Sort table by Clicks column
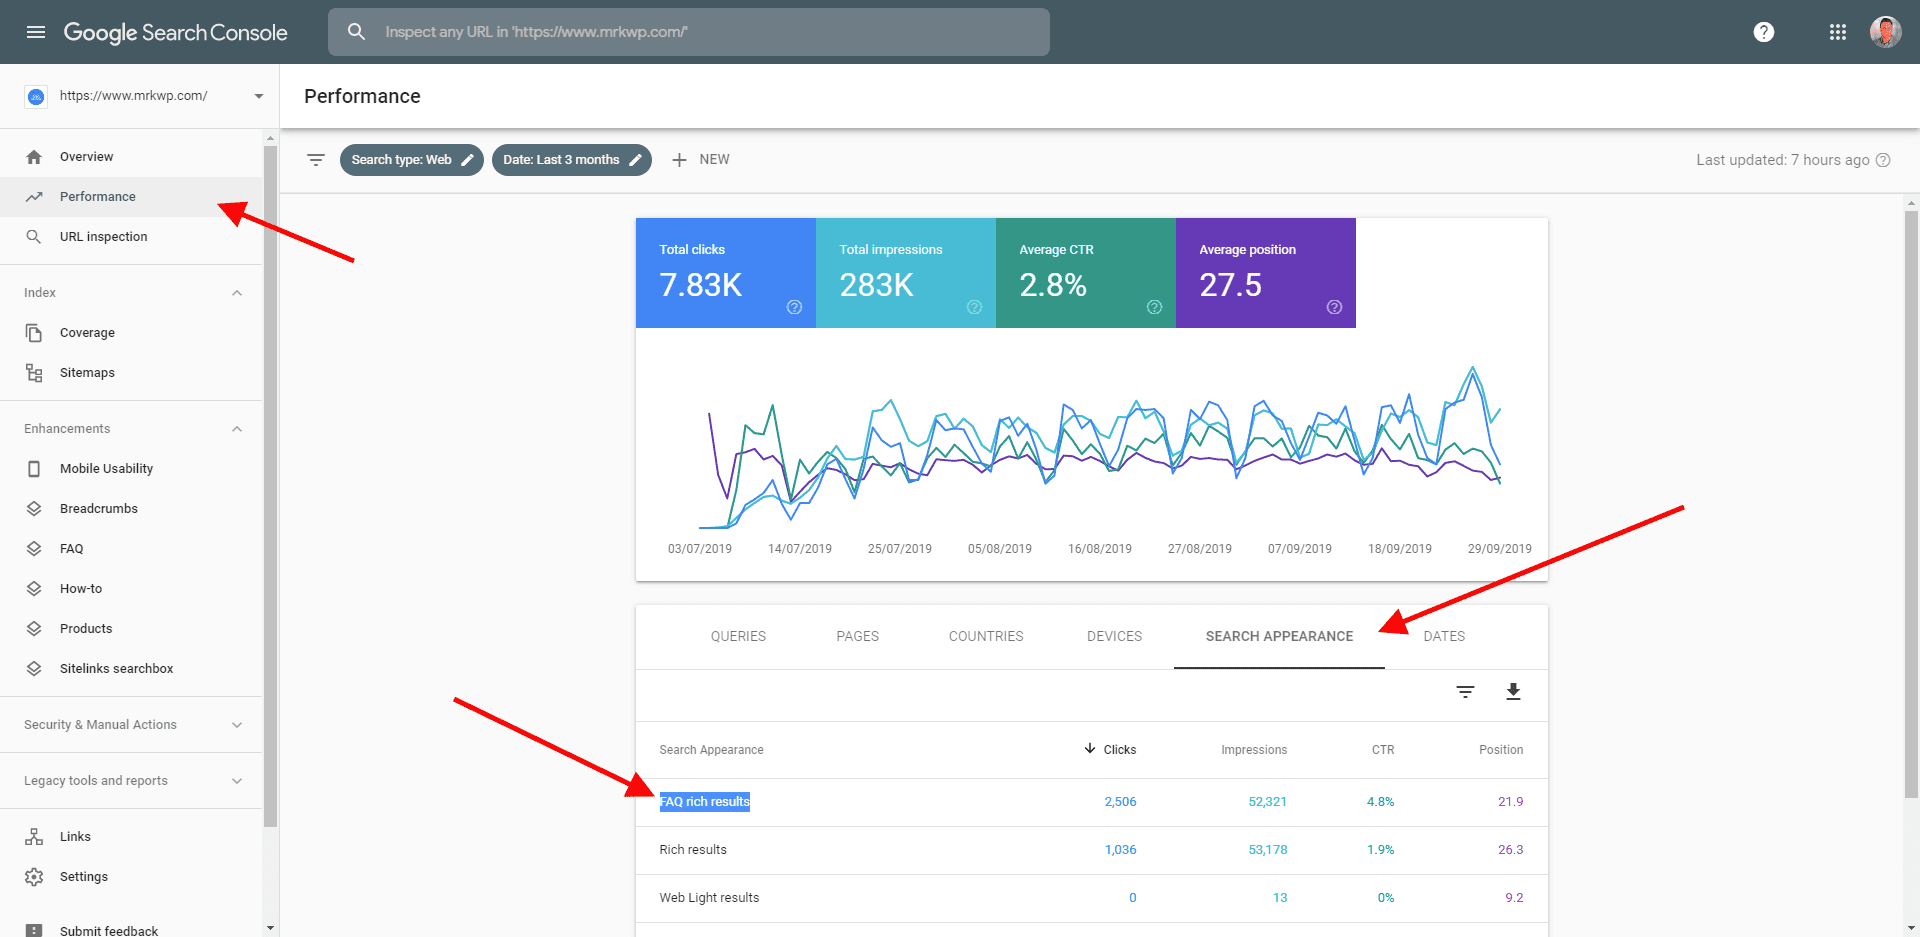The image size is (1920, 937). click(1110, 749)
